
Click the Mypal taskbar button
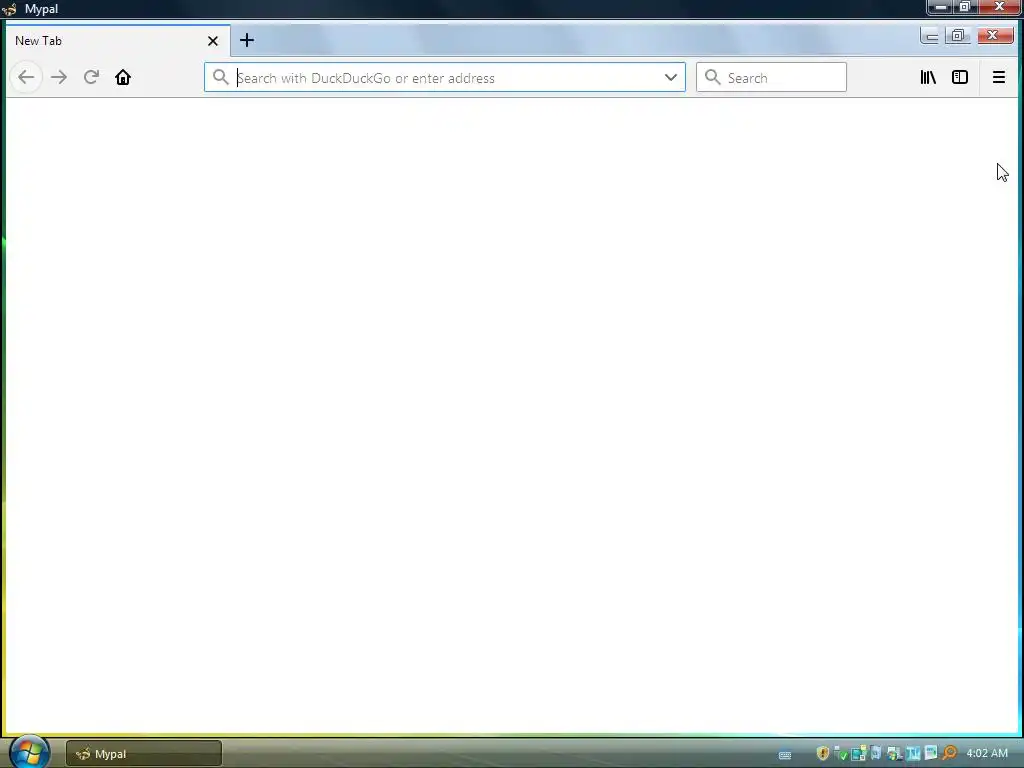[x=144, y=754]
